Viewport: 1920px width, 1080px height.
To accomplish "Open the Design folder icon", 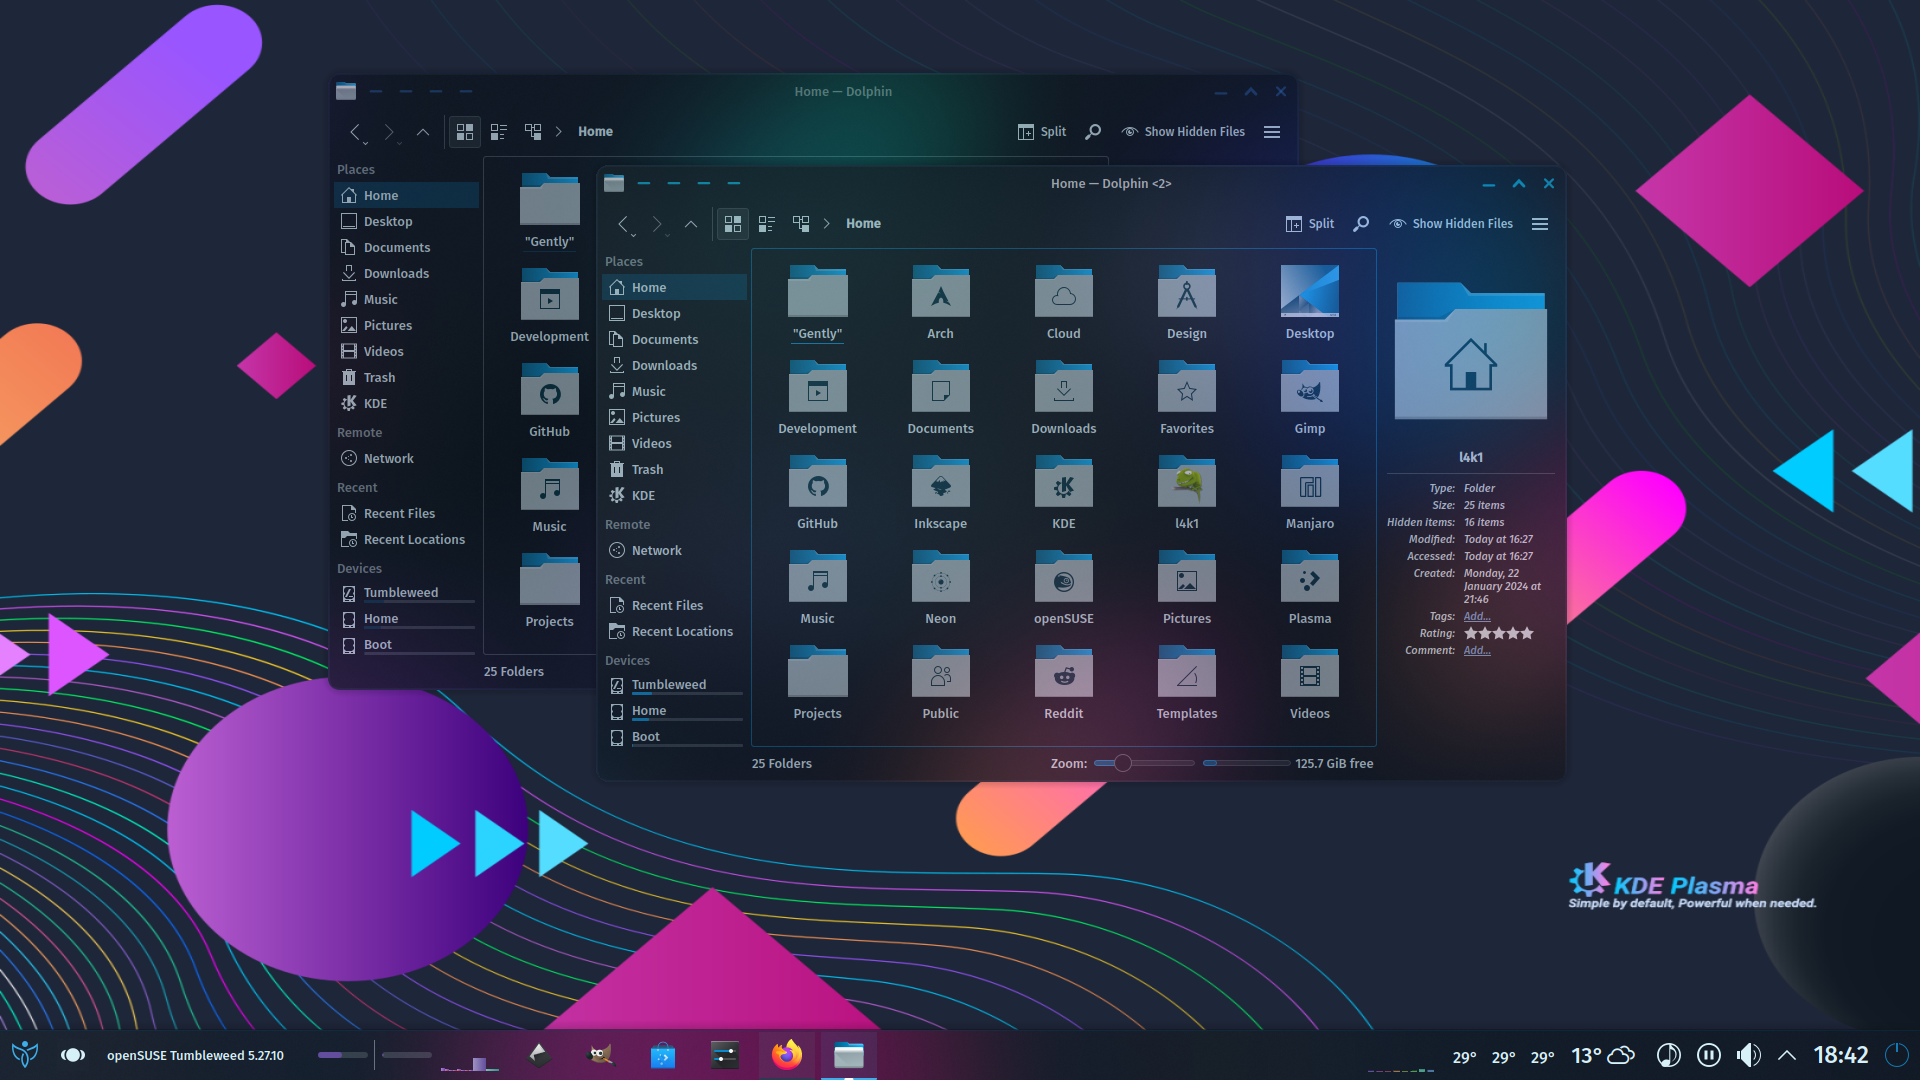I will [1186, 292].
